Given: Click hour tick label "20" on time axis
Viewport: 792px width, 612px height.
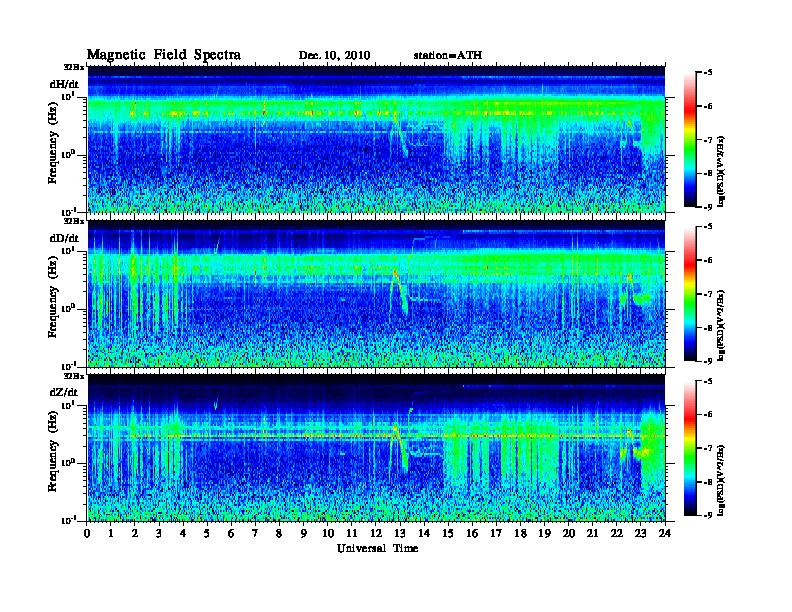Looking at the screenshot, I should pyautogui.click(x=569, y=533).
